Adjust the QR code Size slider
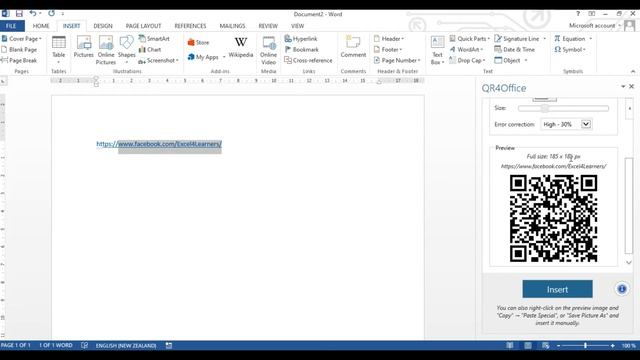 [563, 108]
